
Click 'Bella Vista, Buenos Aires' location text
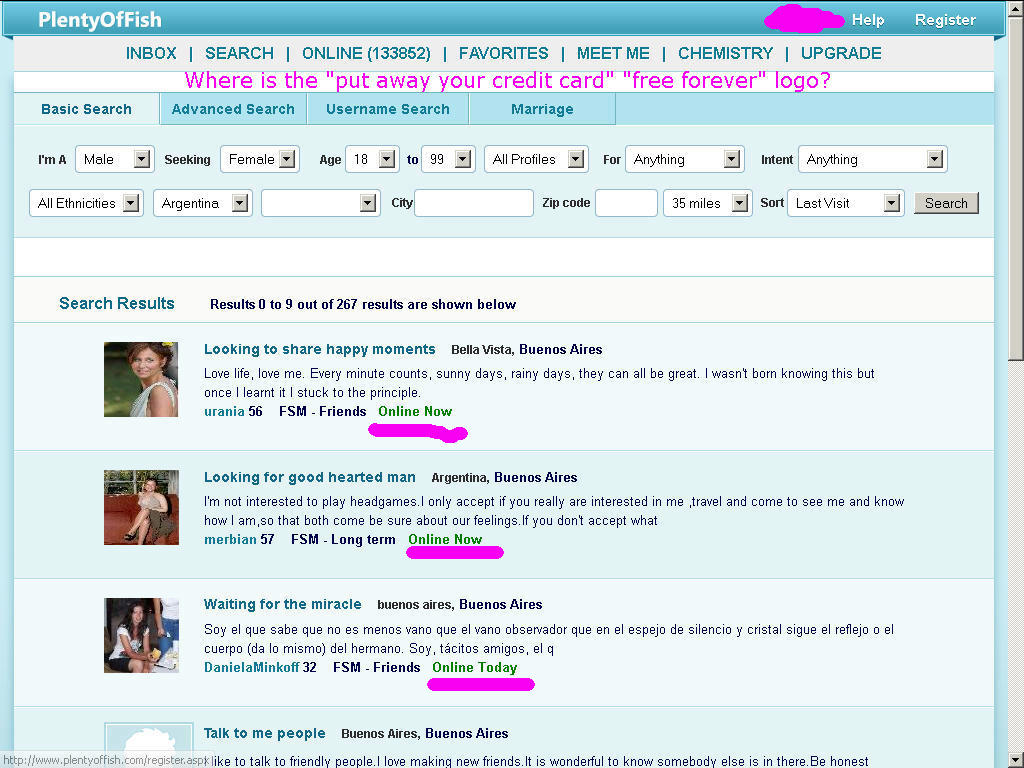pos(526,349)
